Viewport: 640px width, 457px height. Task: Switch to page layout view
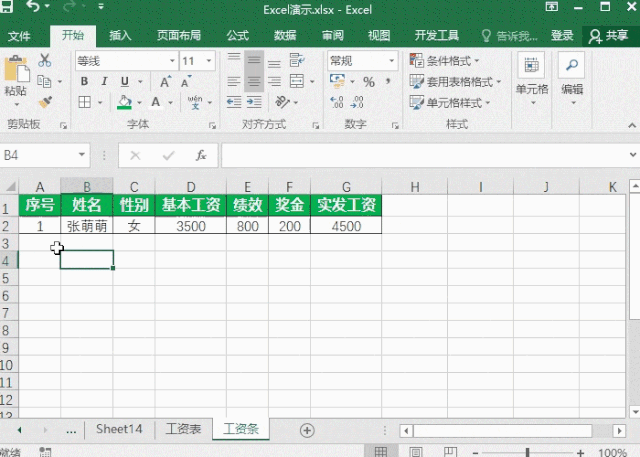(x=416, y=452)
